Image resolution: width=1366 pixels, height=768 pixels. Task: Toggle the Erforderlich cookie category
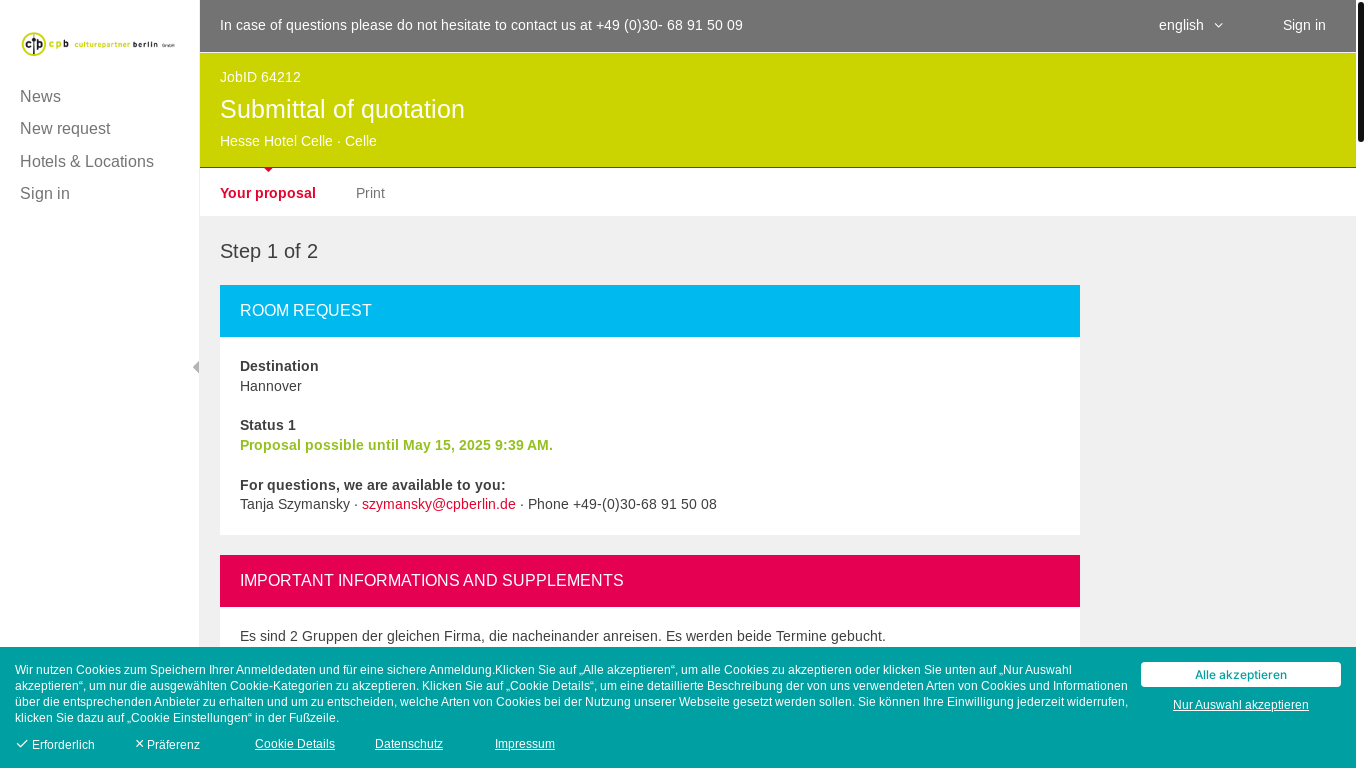coord(55,744)
